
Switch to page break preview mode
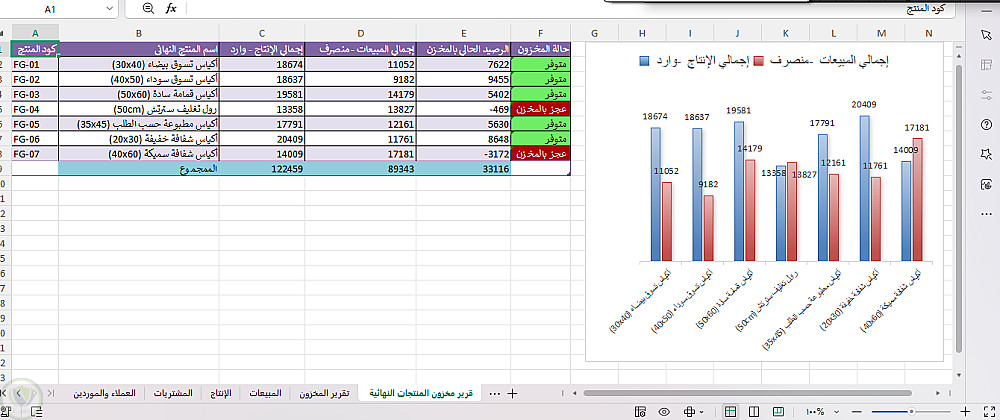(778, 412)
